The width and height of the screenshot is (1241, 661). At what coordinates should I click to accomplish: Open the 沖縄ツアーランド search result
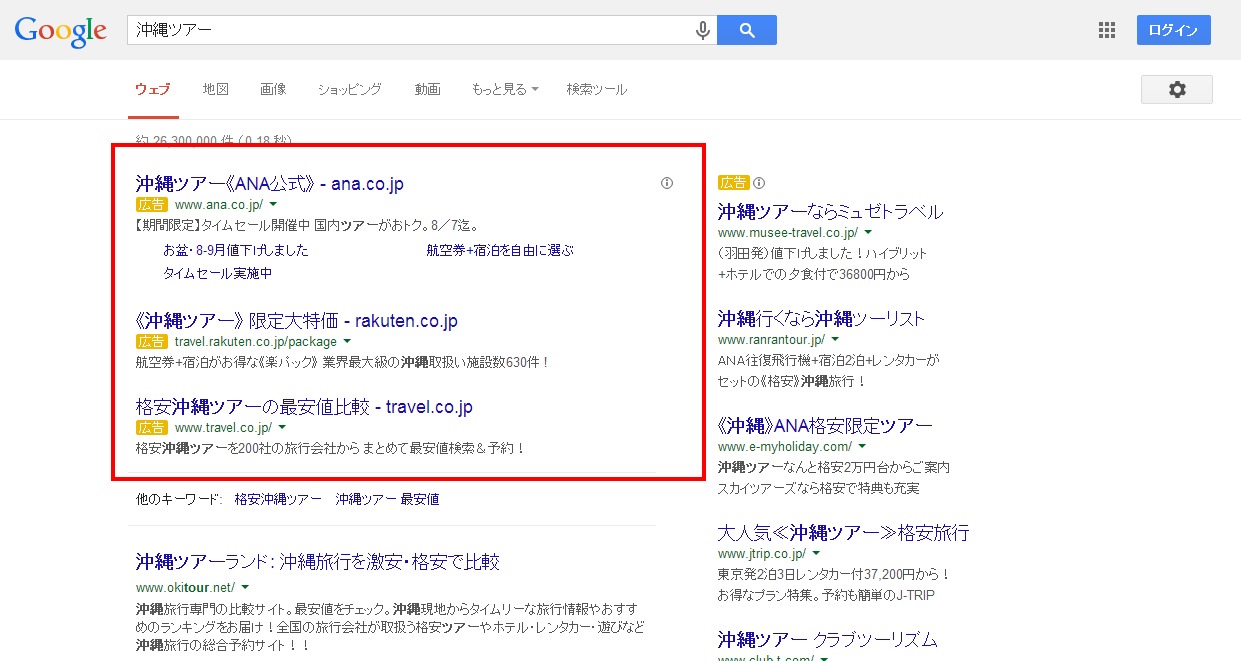click(x=317, y=562)
